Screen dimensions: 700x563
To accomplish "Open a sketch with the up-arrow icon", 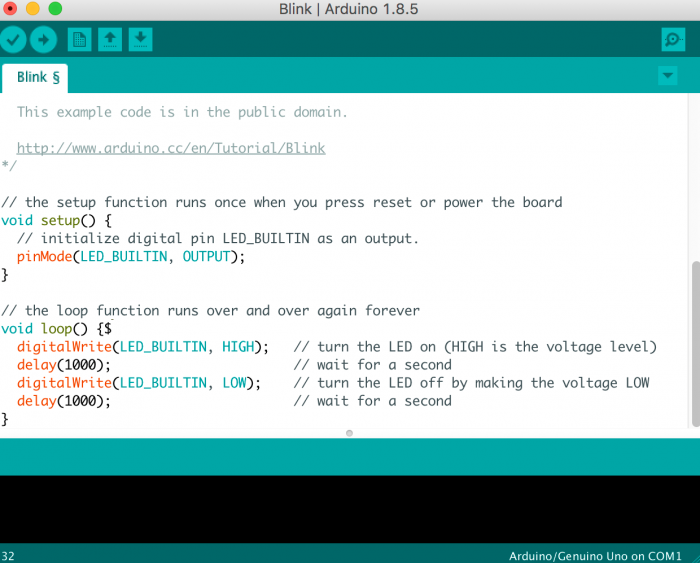I will point(110,40).
